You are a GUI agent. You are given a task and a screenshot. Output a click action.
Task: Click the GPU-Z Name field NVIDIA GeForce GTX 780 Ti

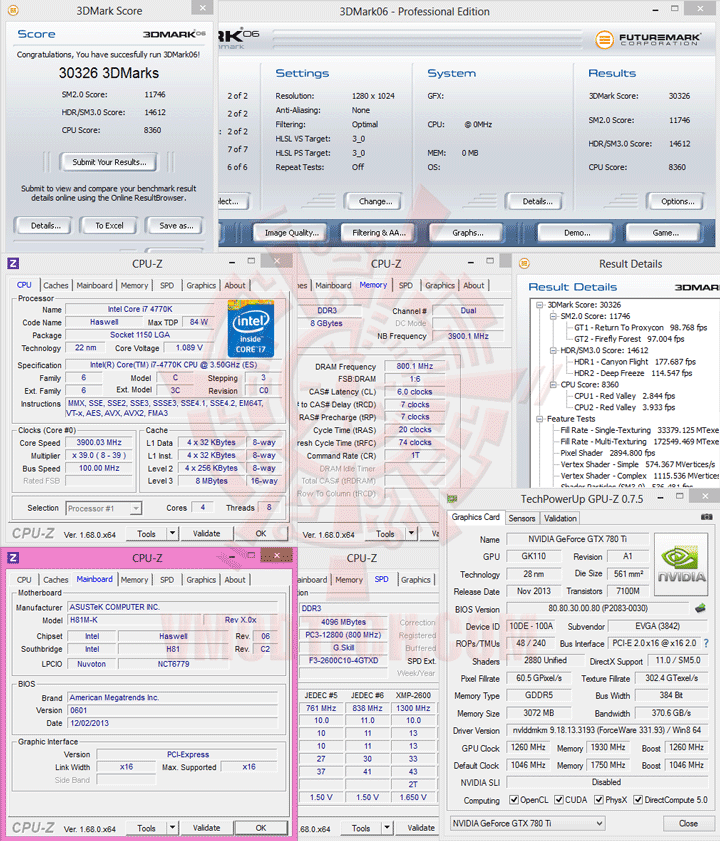[577, 538]
